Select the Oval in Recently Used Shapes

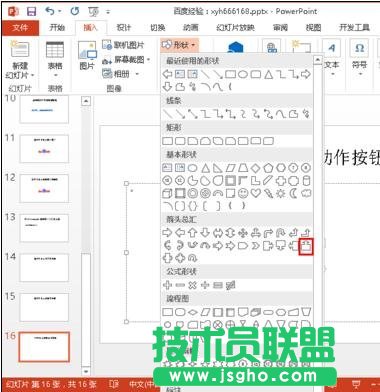point(243,74)
